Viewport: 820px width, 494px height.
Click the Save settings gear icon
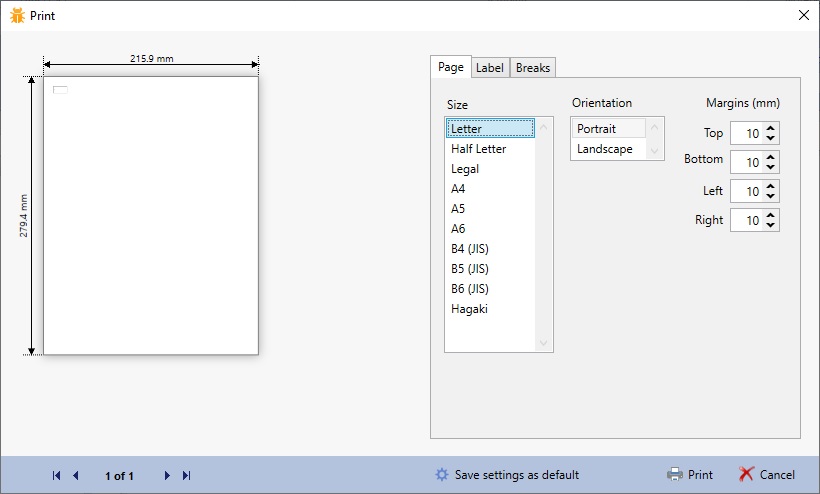[x=442, y=475]
